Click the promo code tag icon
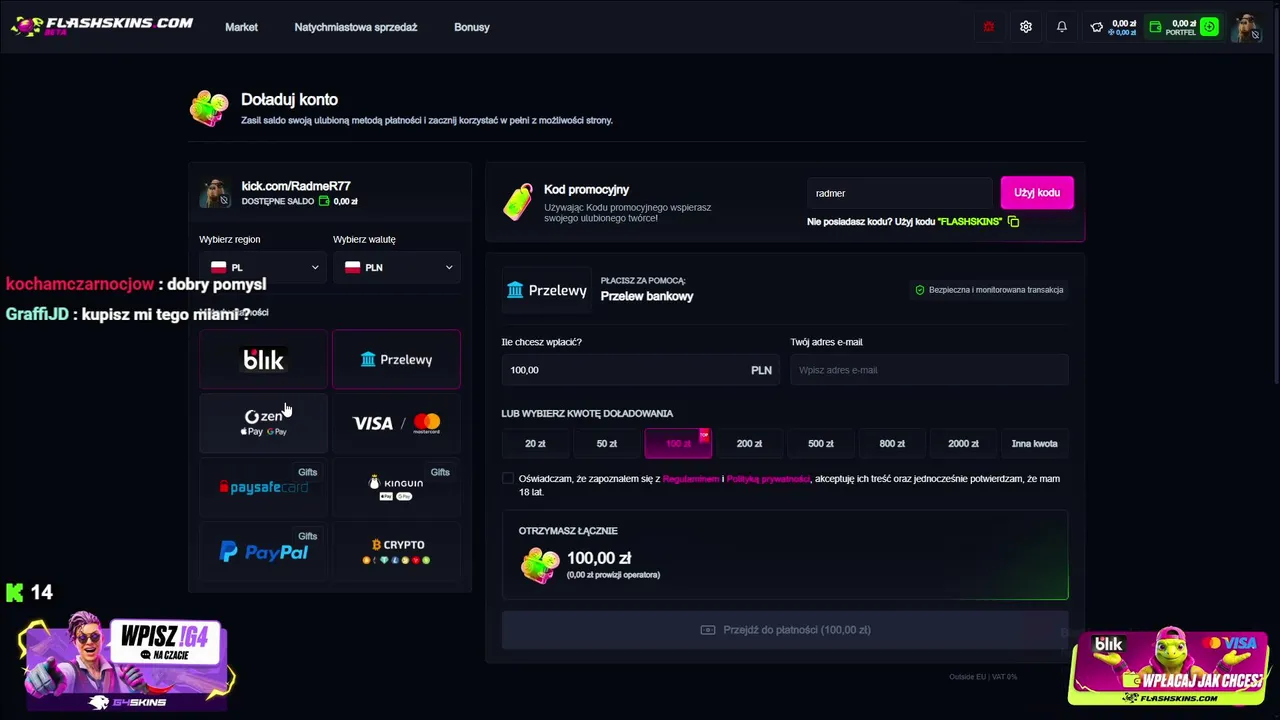This screenshot has height=720, width=1280. point(518,202)
